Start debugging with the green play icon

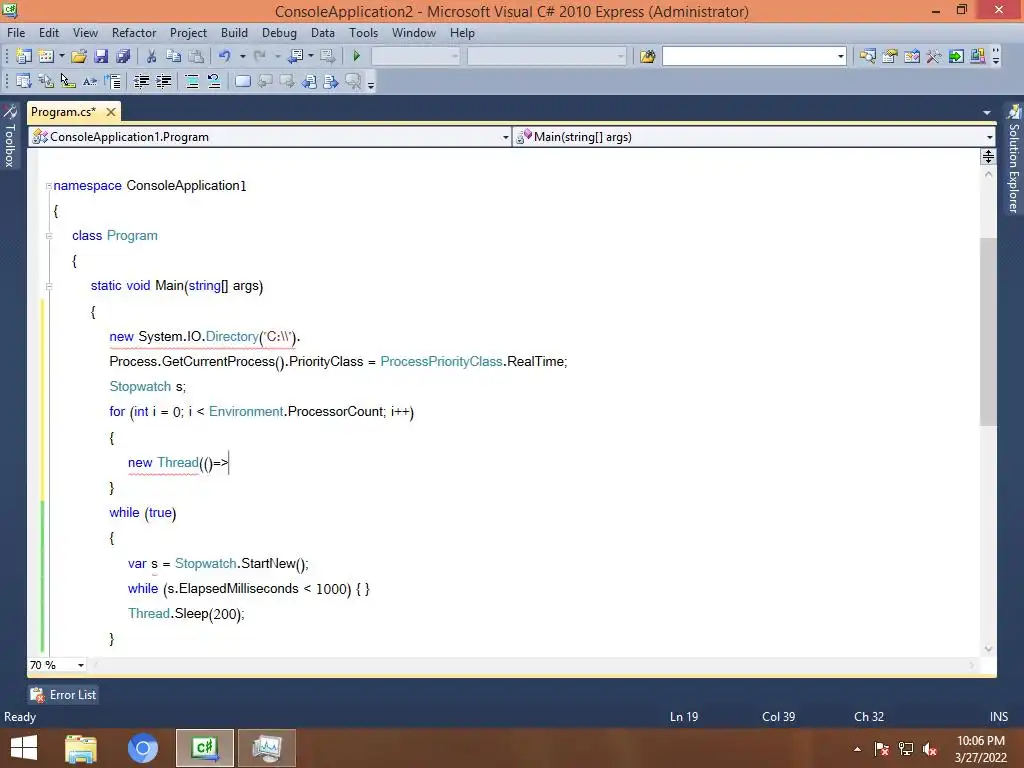click(x=357, y=56)
